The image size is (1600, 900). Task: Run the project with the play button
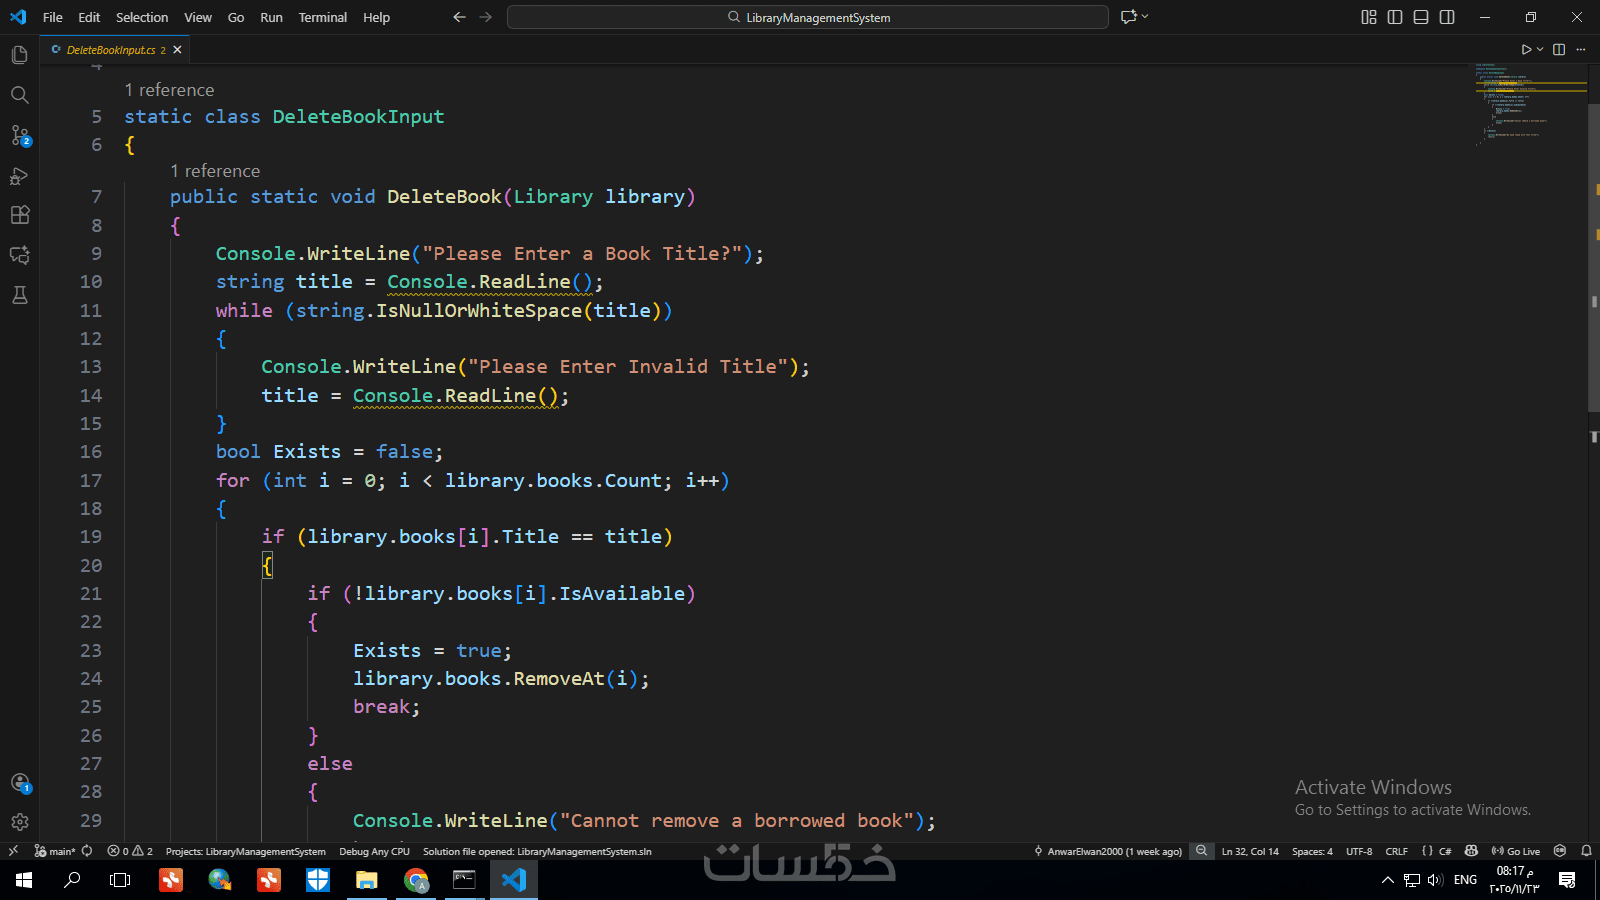1526,49
